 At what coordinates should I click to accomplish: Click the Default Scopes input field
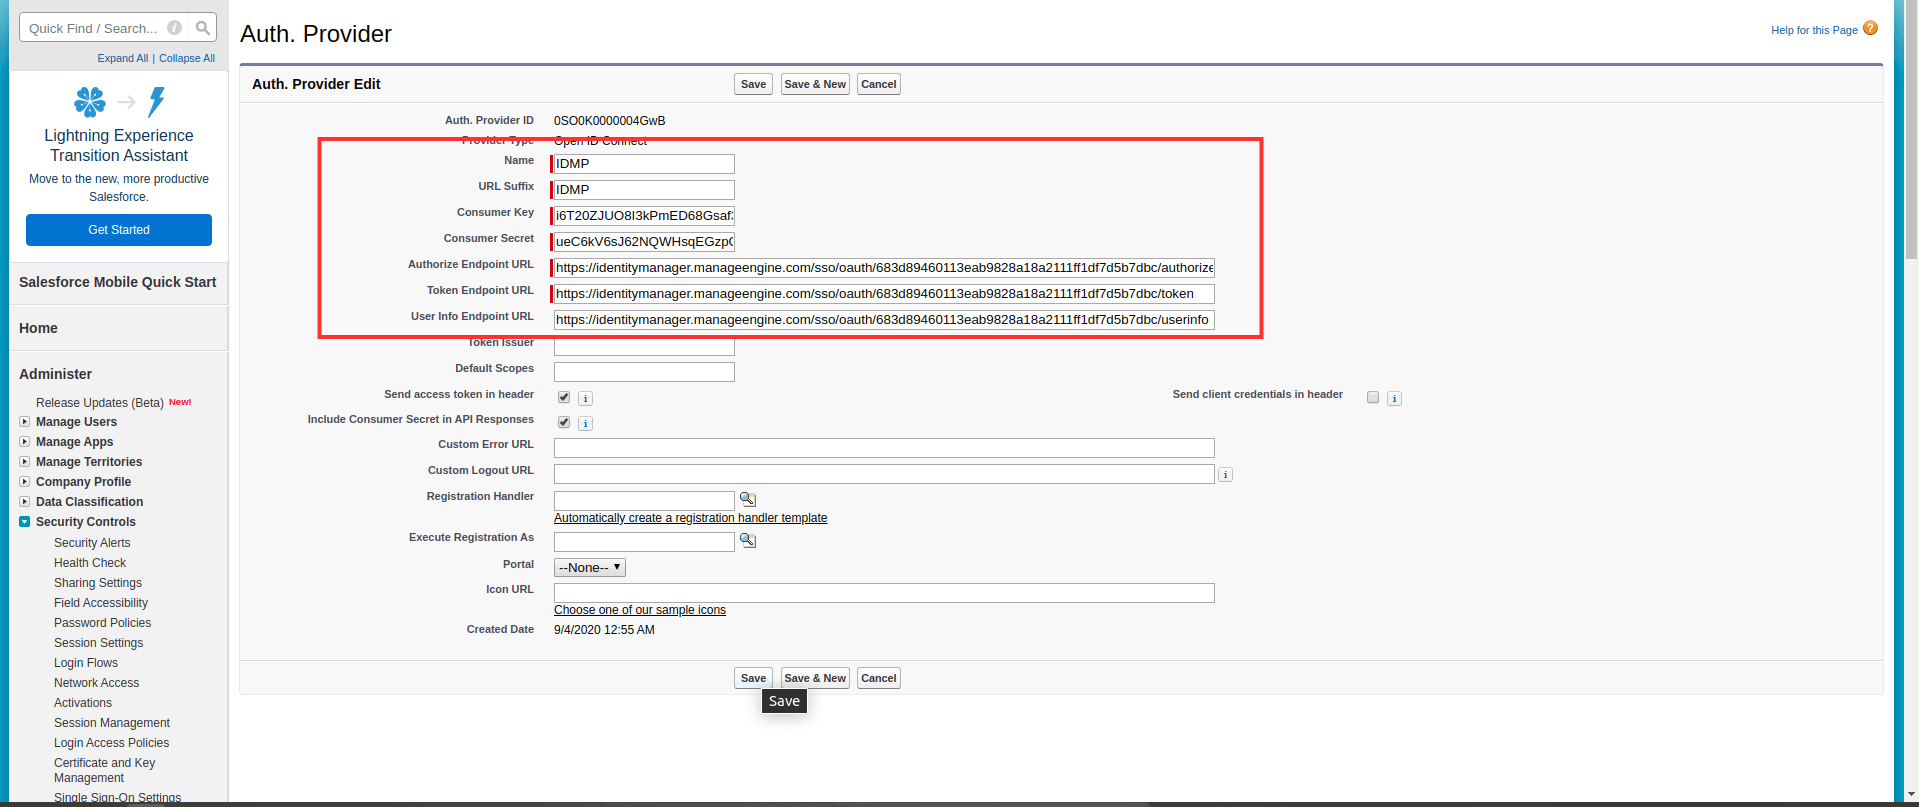(x=644, y=372)
